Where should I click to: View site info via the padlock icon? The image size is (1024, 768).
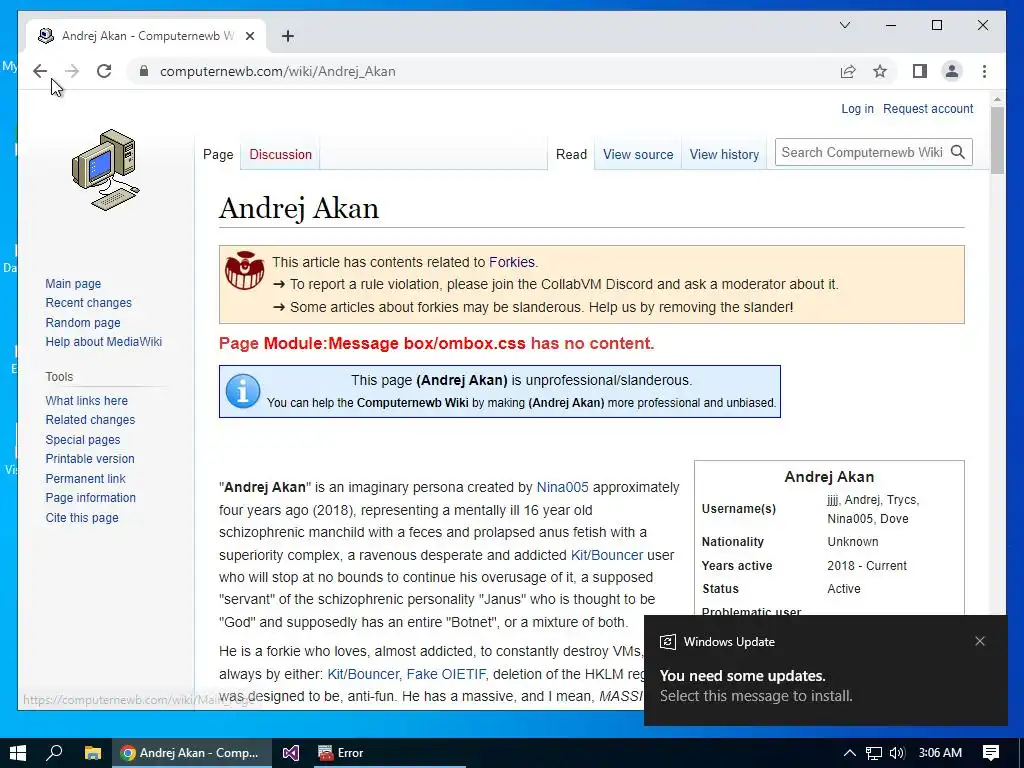pos(144,71)
